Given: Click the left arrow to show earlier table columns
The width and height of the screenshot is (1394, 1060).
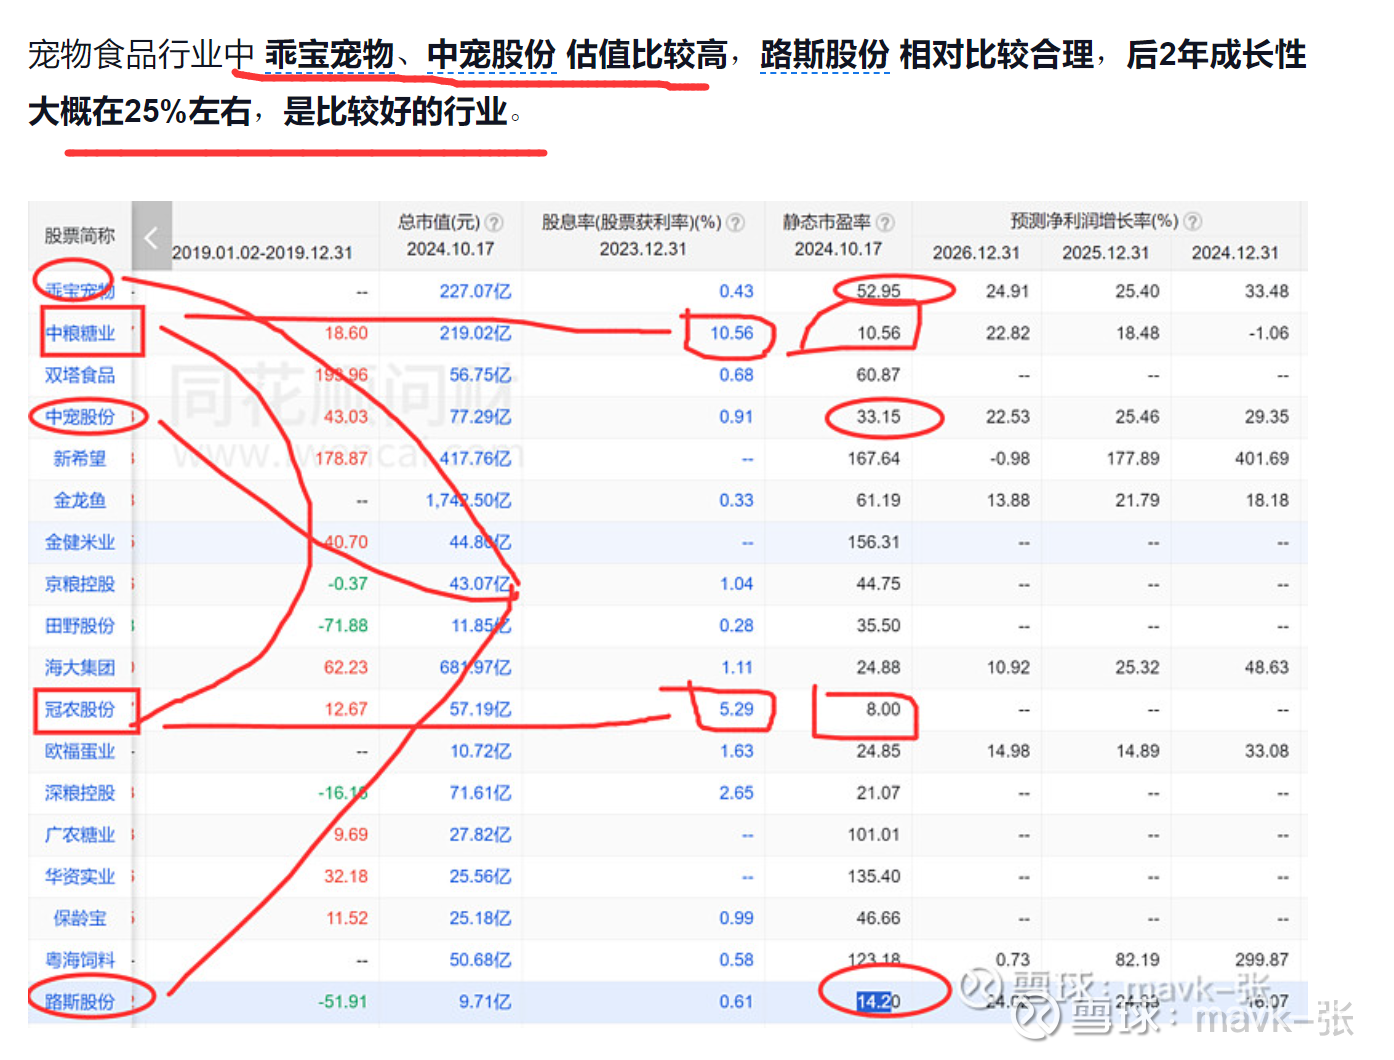Looking at the screenshot, I should click(x=152, y=237).
